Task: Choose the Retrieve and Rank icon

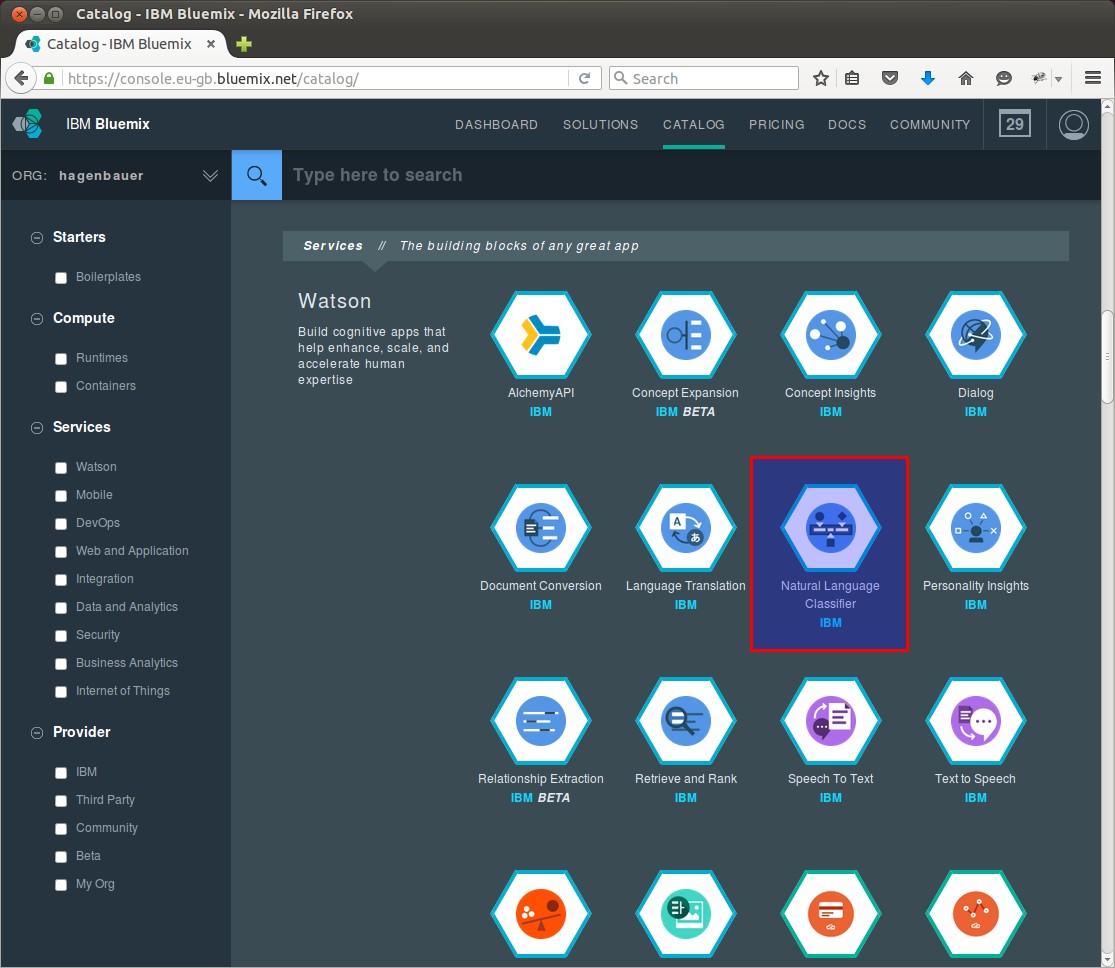Action: 685,720
